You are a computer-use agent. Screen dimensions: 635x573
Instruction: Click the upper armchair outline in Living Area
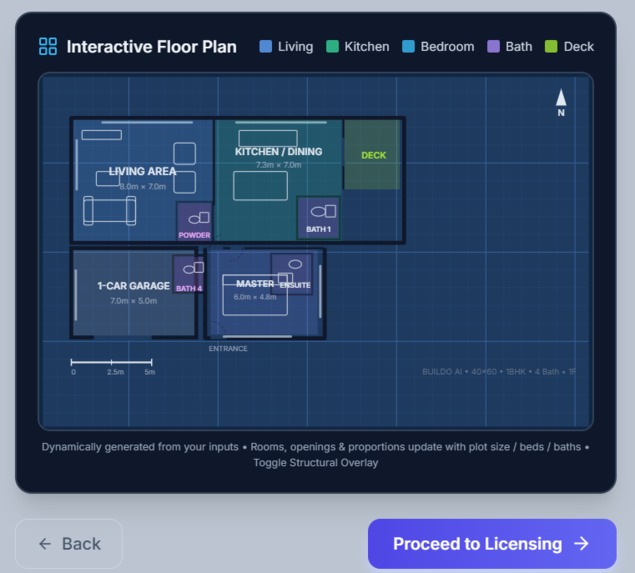pos(185,153)
